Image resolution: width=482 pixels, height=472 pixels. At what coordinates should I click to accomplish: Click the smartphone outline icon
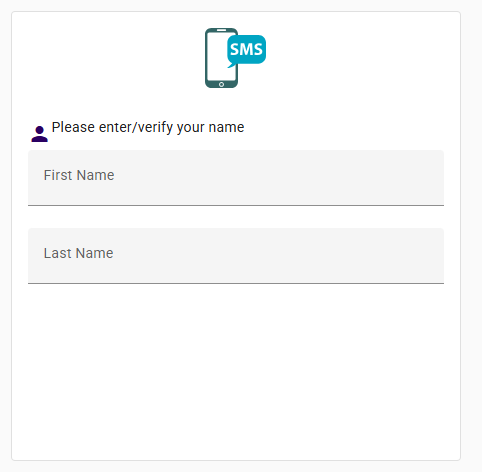pyautogui.click(x=221, y=58)
